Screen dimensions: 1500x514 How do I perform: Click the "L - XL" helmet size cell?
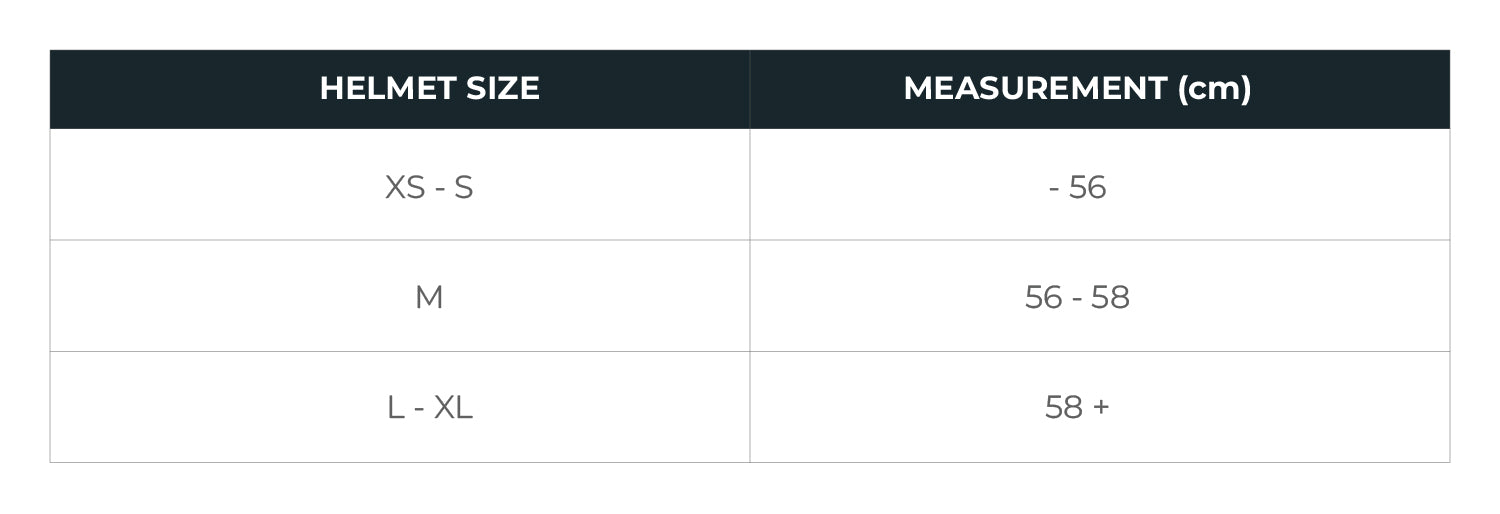point(429,407)
